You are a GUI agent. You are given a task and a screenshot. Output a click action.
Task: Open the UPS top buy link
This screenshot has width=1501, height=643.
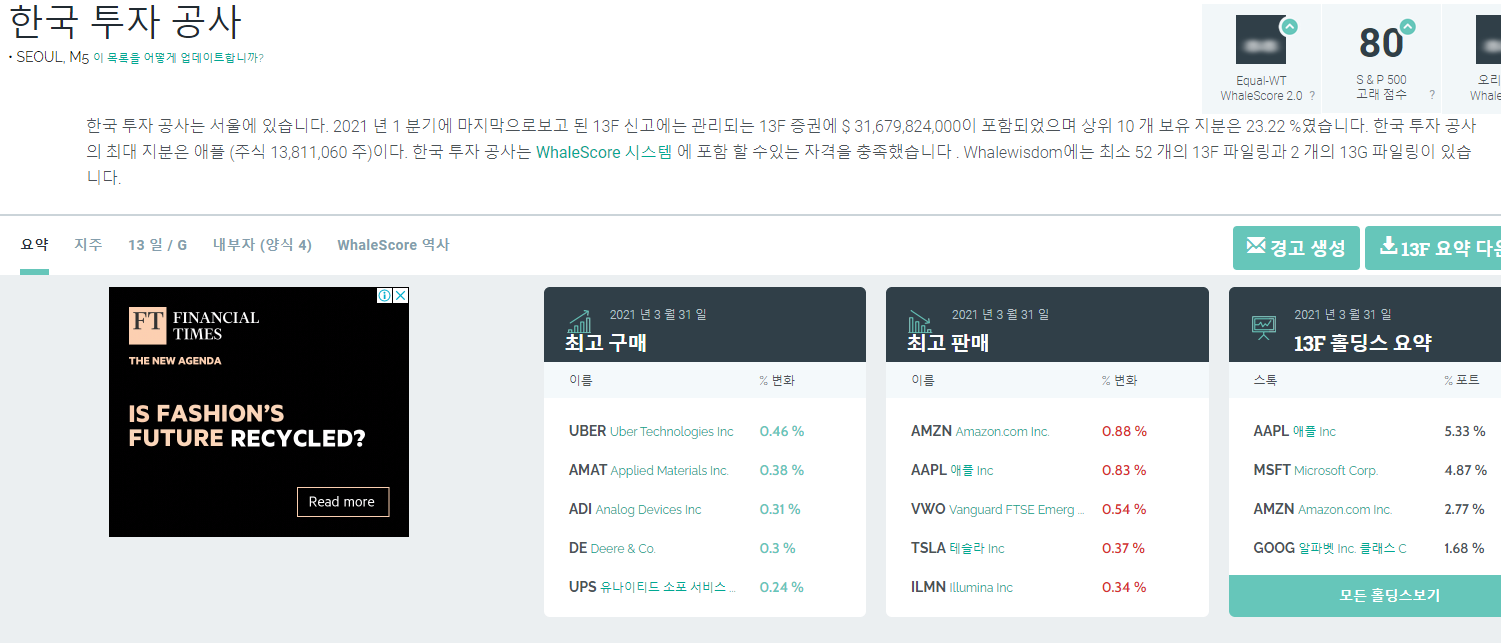[x=652, y=587]
